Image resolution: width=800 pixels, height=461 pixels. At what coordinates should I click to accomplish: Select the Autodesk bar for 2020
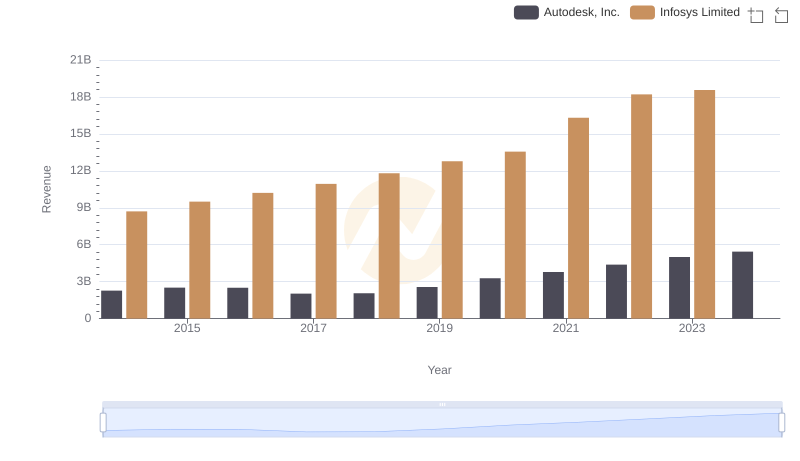point(490,298)
